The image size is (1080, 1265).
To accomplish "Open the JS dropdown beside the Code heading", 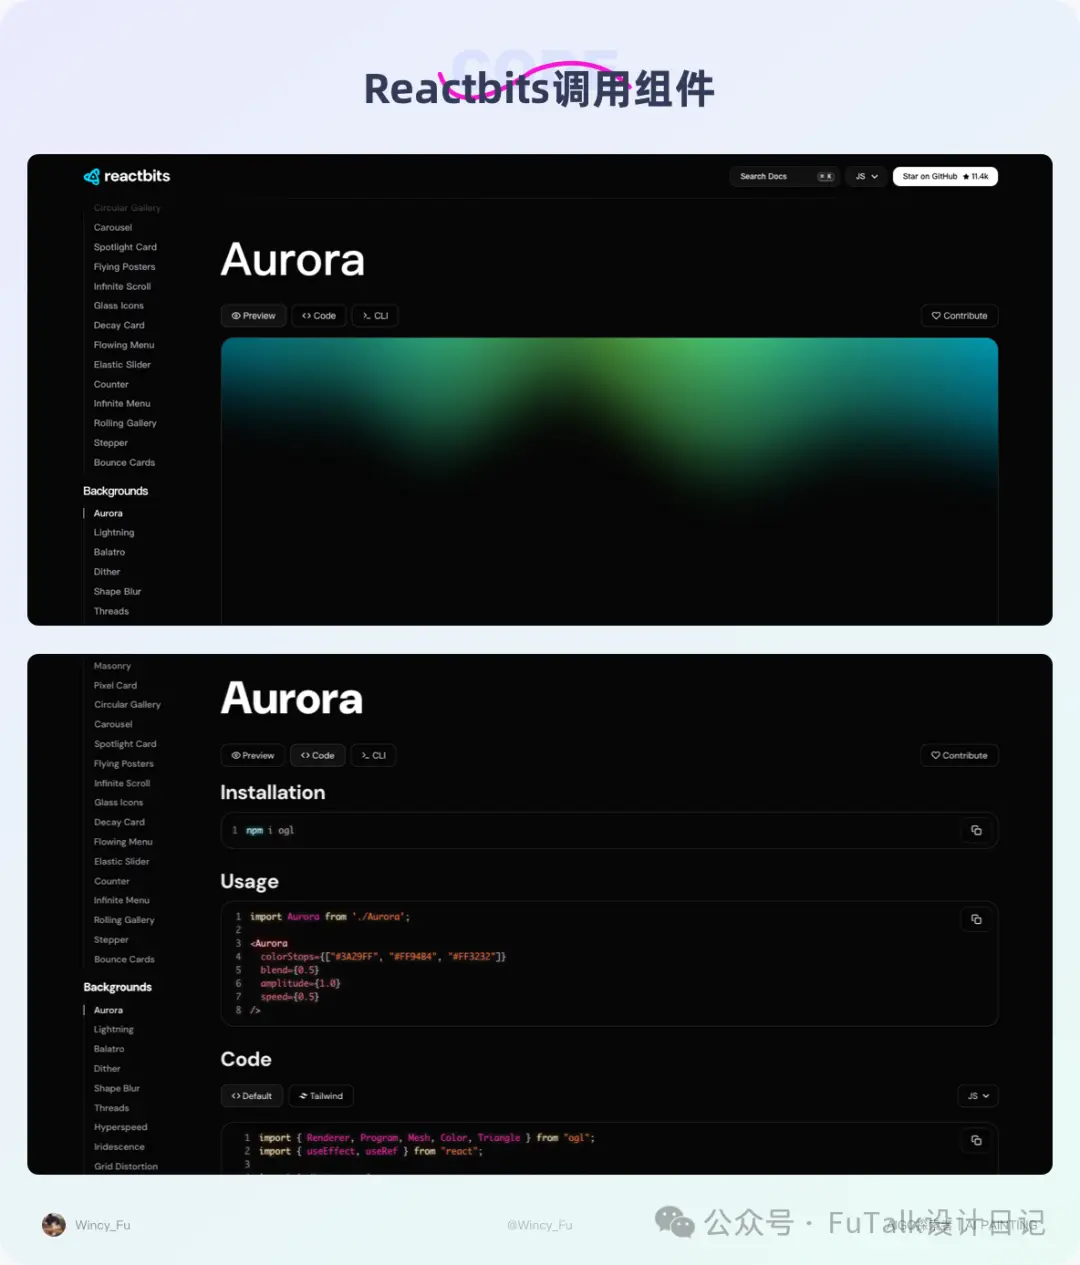I will coord(978,1096).
